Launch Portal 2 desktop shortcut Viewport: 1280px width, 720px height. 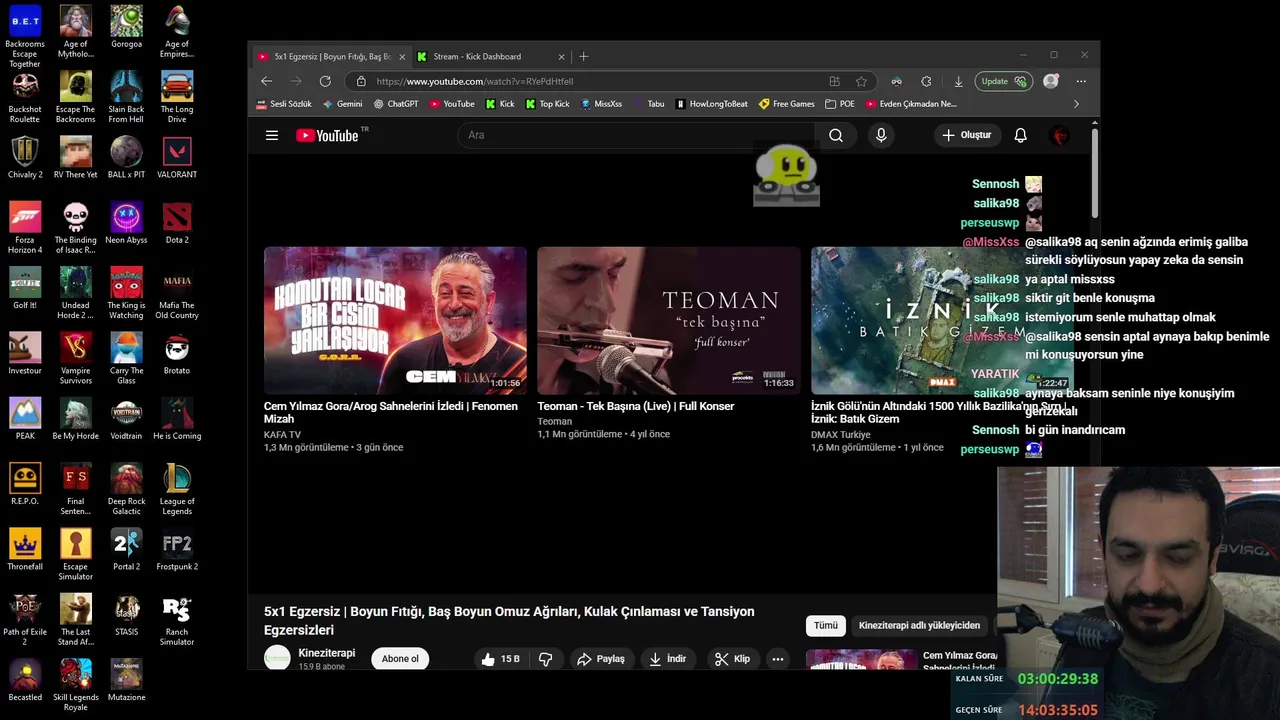(x=126, y=550)
